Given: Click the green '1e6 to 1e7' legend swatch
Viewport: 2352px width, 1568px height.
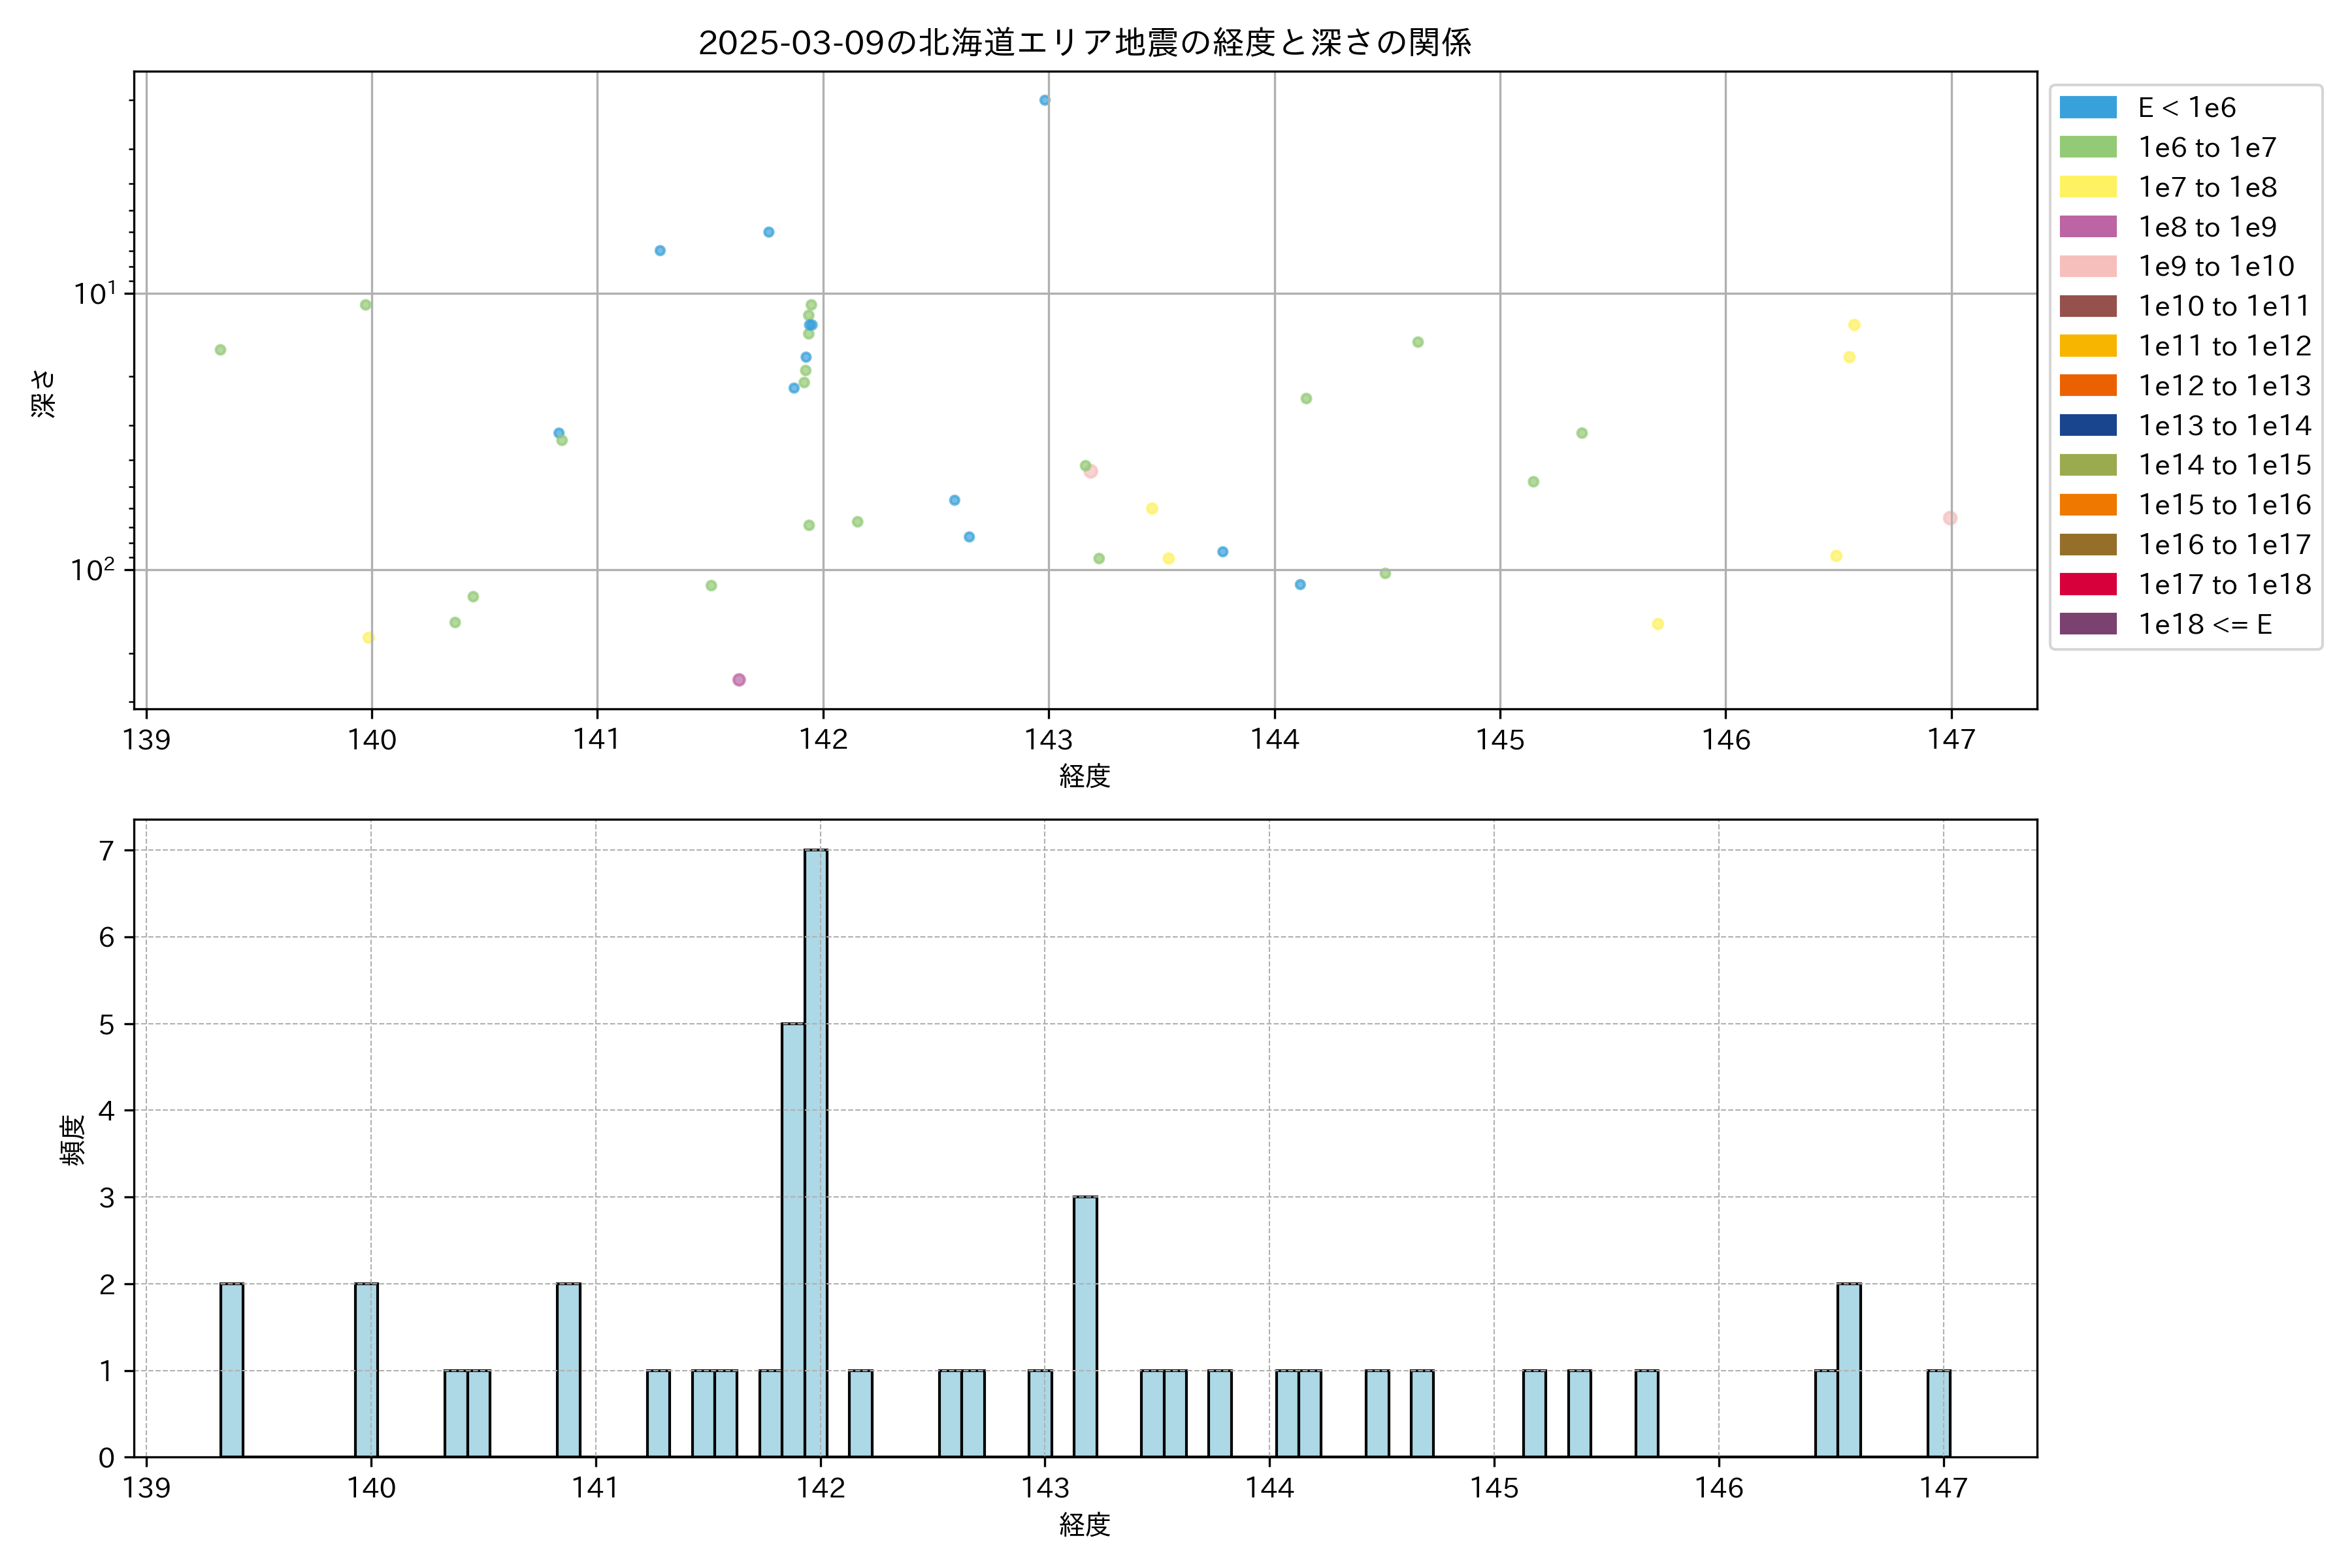Looking at the screenshot, I should (2087, 147).
